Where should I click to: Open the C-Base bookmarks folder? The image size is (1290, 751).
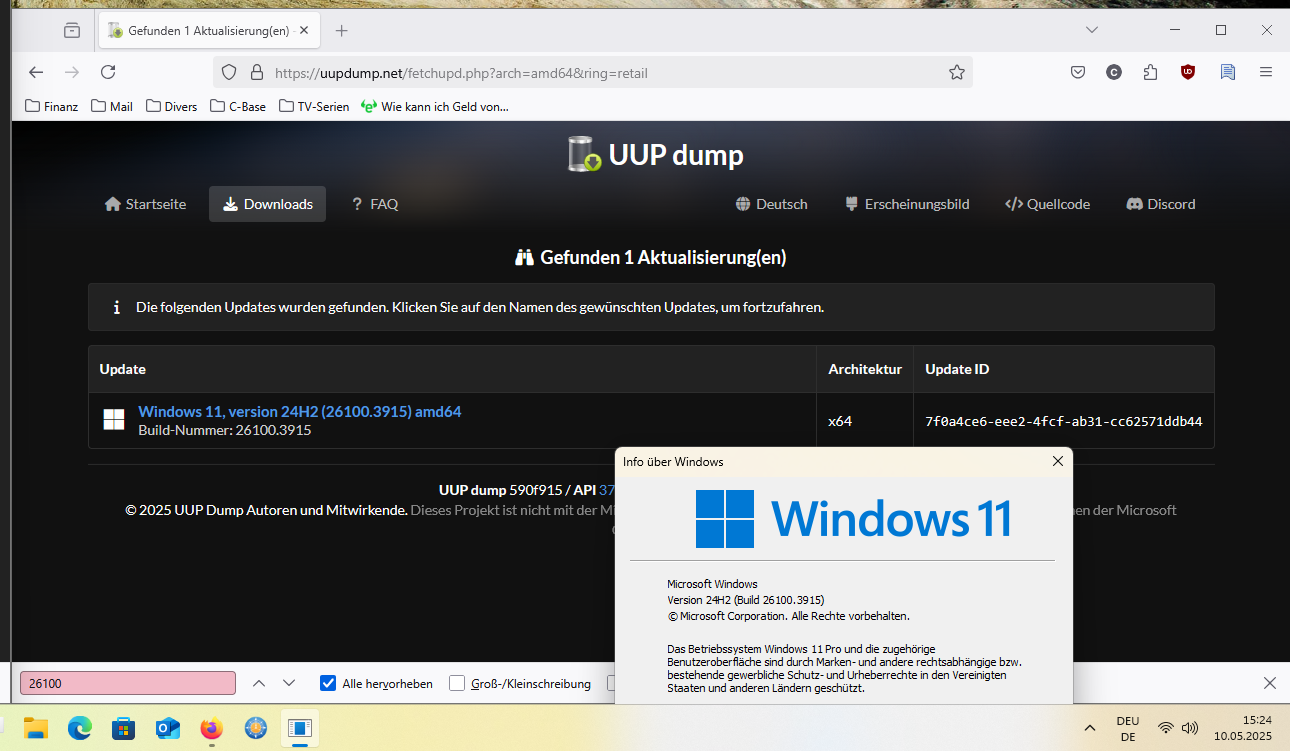click(238, 106)
